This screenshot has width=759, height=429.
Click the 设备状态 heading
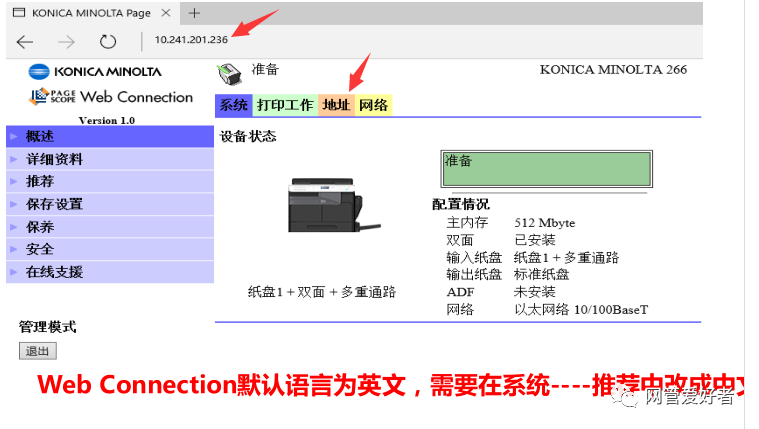point(248,137)
